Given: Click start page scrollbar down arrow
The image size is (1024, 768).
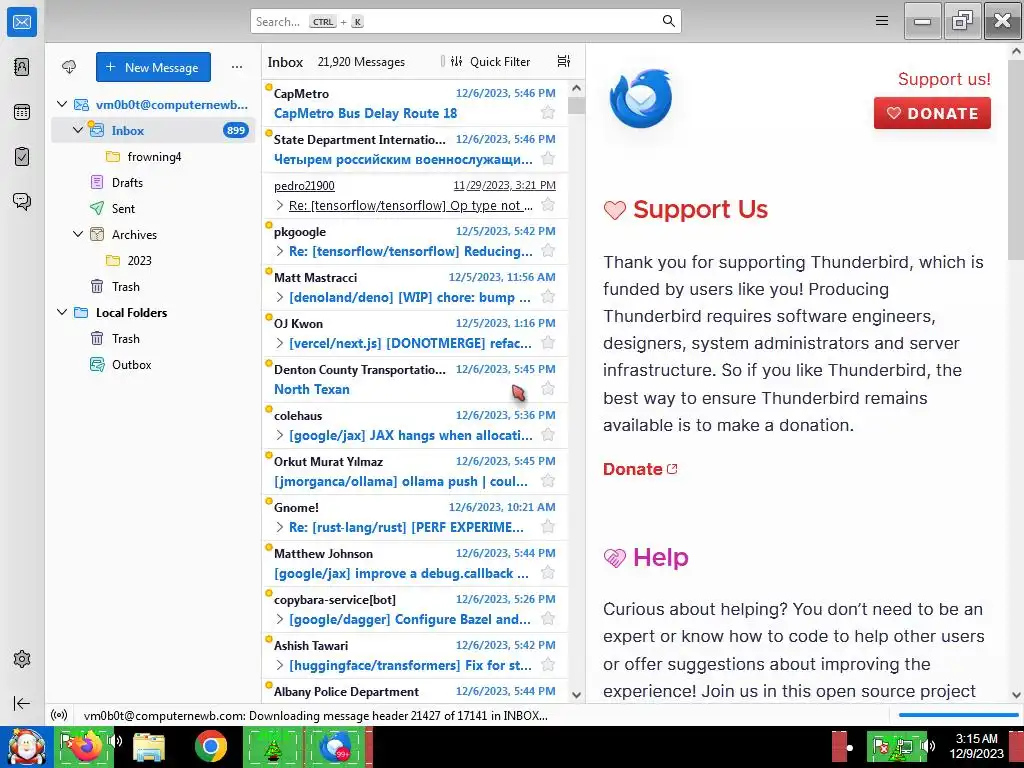Looking at the screenshot, I should pos(1016,695).
